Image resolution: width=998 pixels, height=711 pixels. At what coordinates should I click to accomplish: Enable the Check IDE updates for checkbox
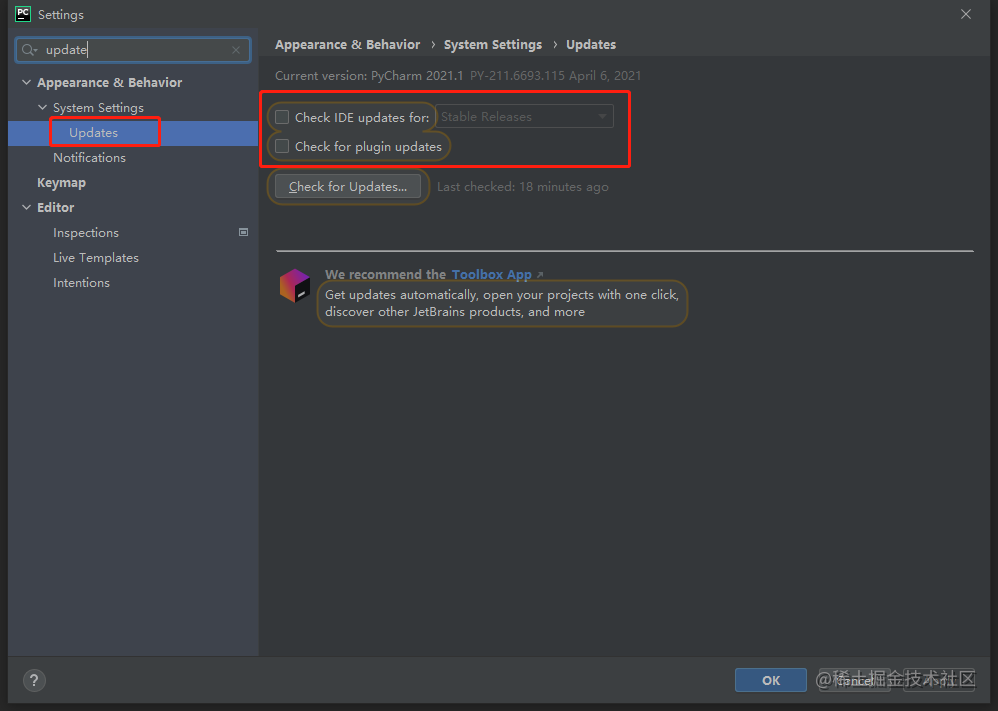tap(282, 117)
